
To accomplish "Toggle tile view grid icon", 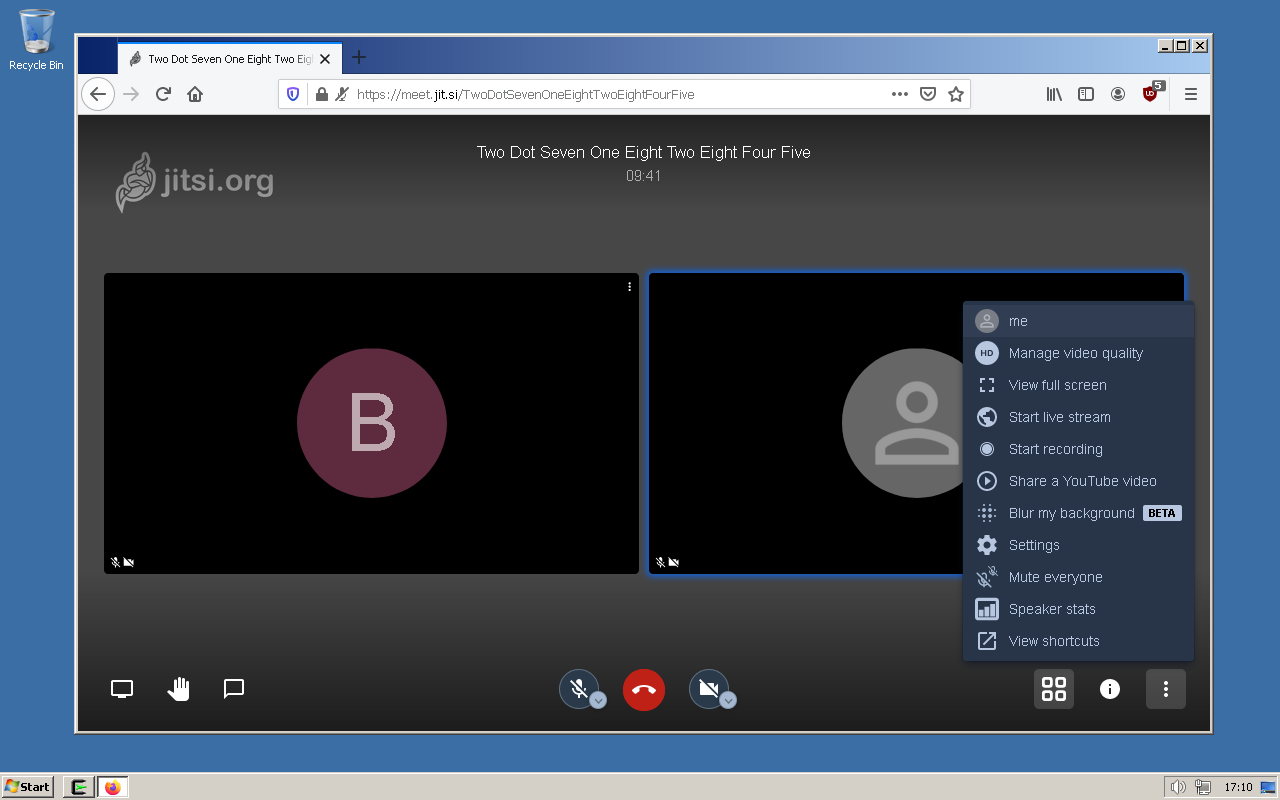I will click(x=1054, y=689).
